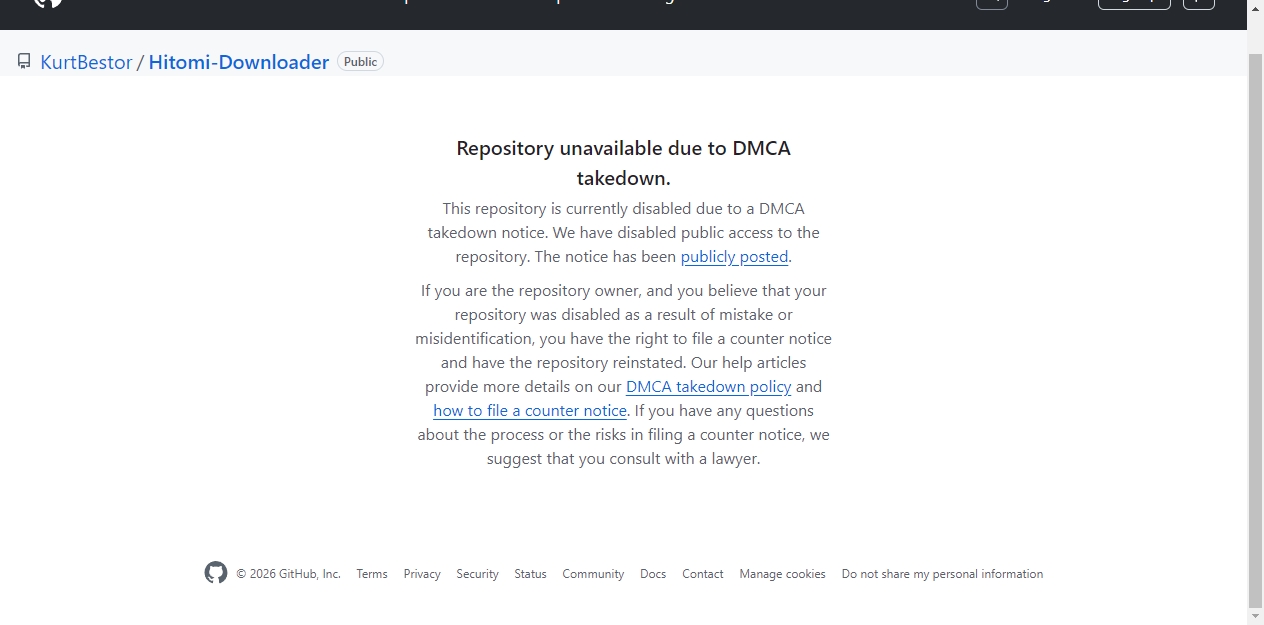Click the Public badge label
The width and height of the screenshot is (1264, 625).
click(360, 62)
